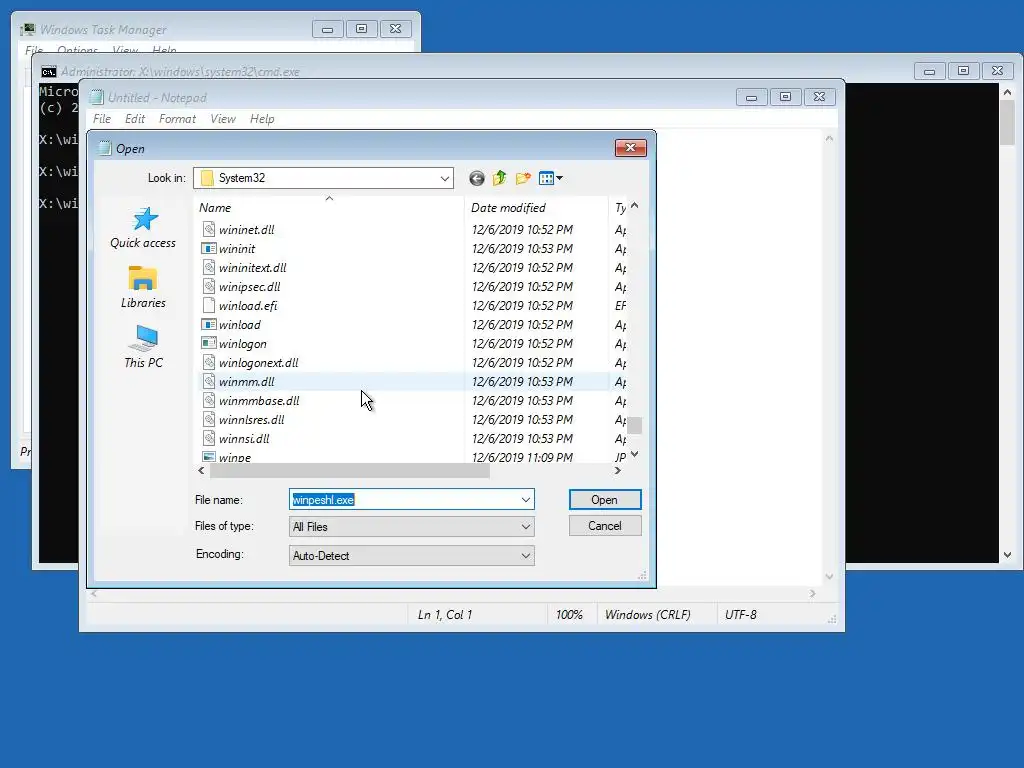
Task: Click the Task Manager title bar icon
Action: pos(27,29)
